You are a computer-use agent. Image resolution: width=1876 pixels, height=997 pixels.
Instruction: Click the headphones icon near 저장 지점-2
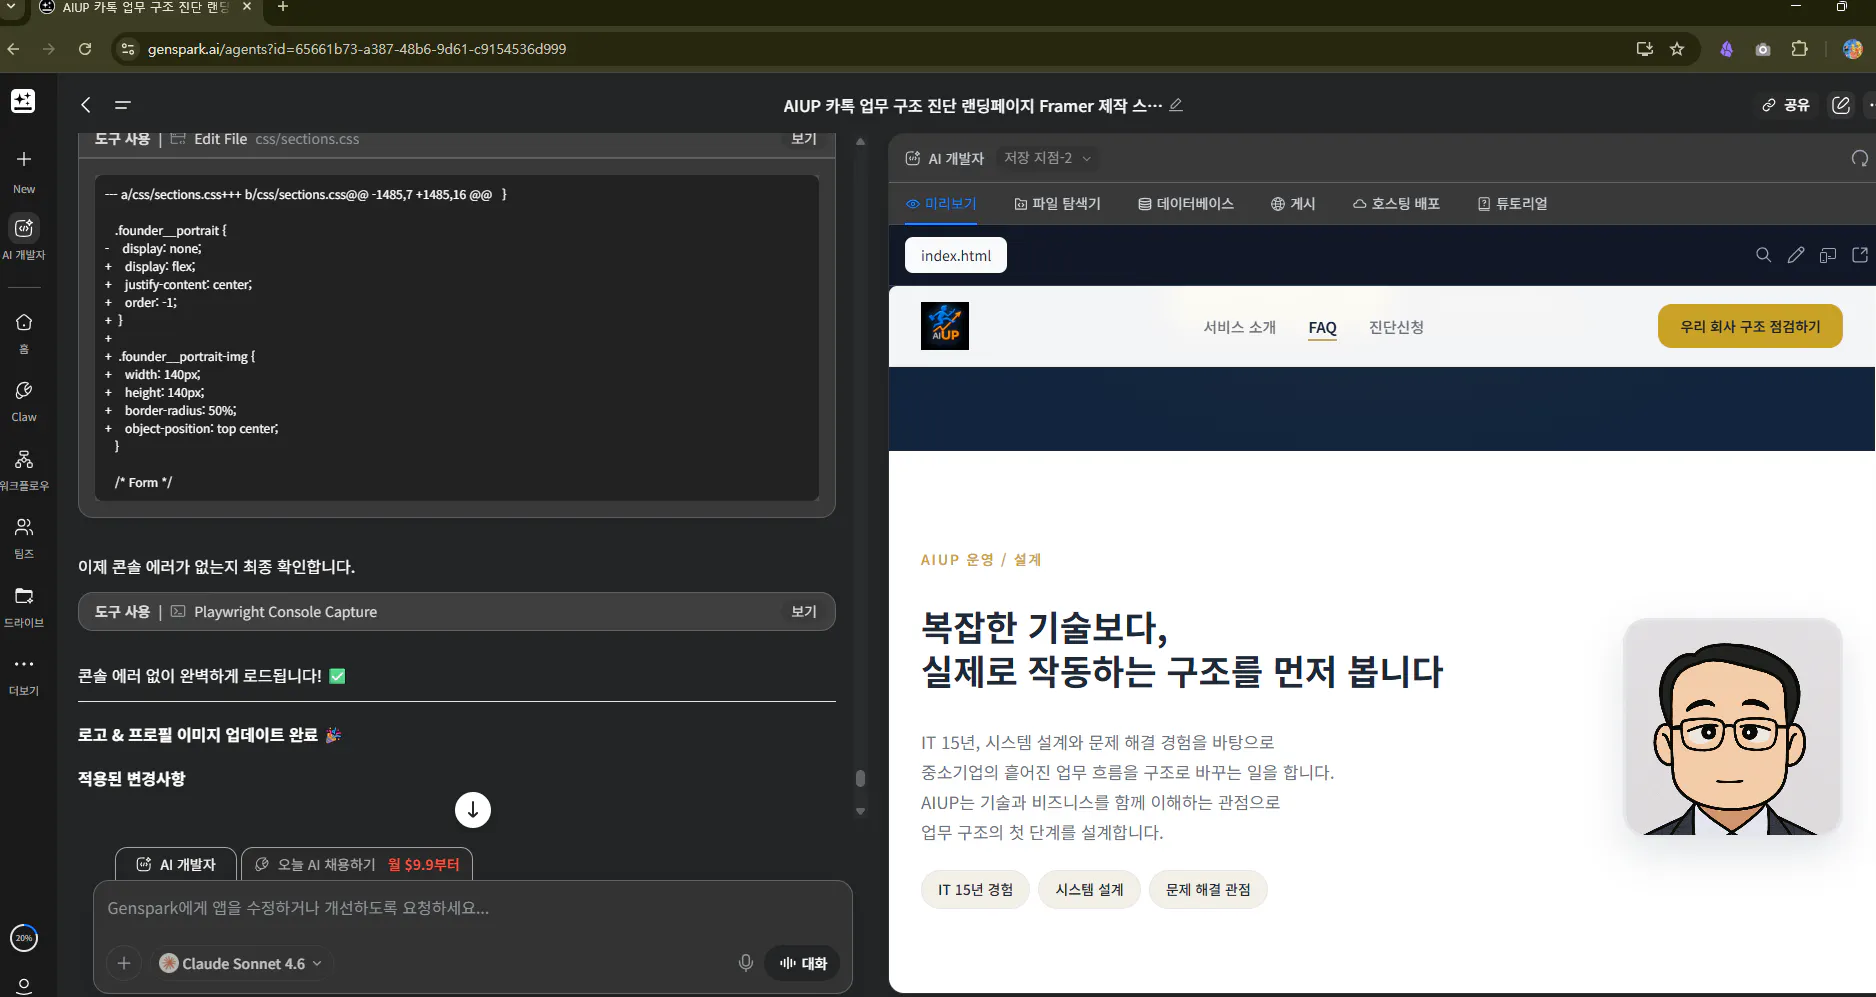1859,158
